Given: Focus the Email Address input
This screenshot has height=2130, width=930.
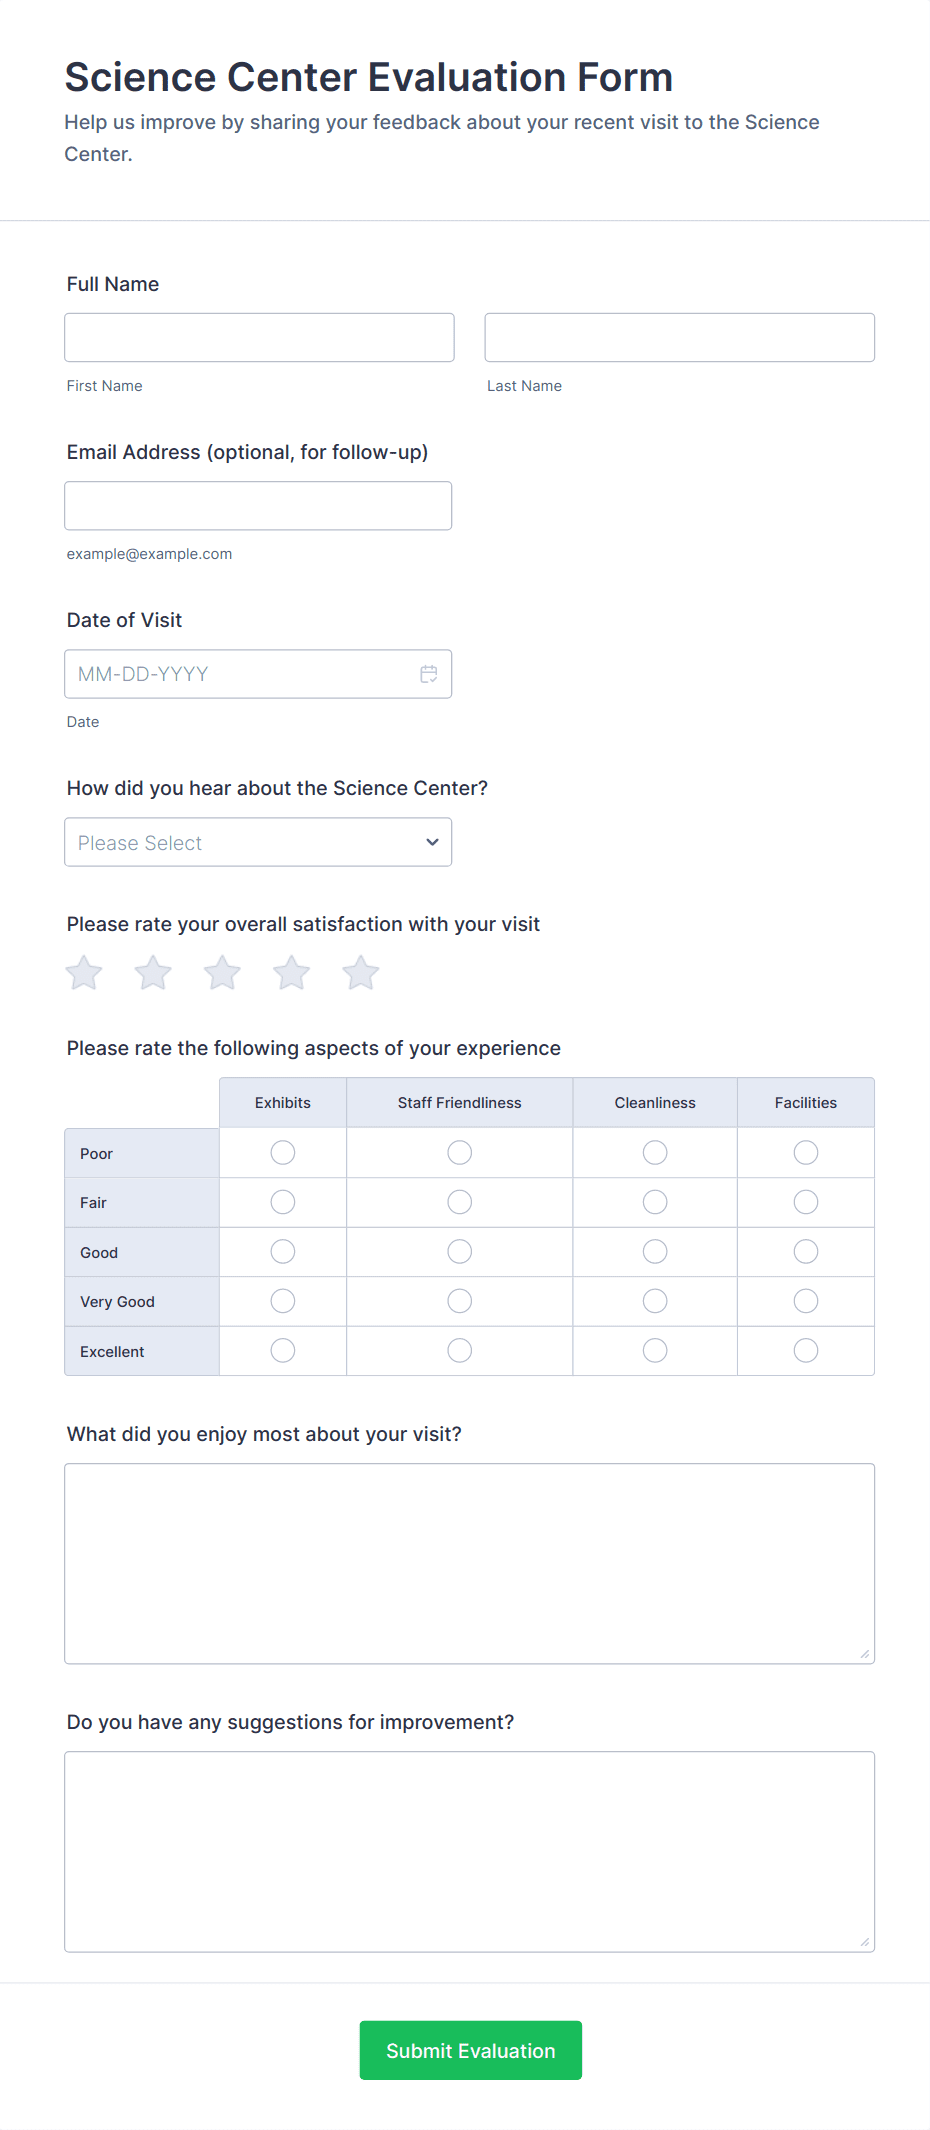Looking at the screenshot, I should 258,506.
